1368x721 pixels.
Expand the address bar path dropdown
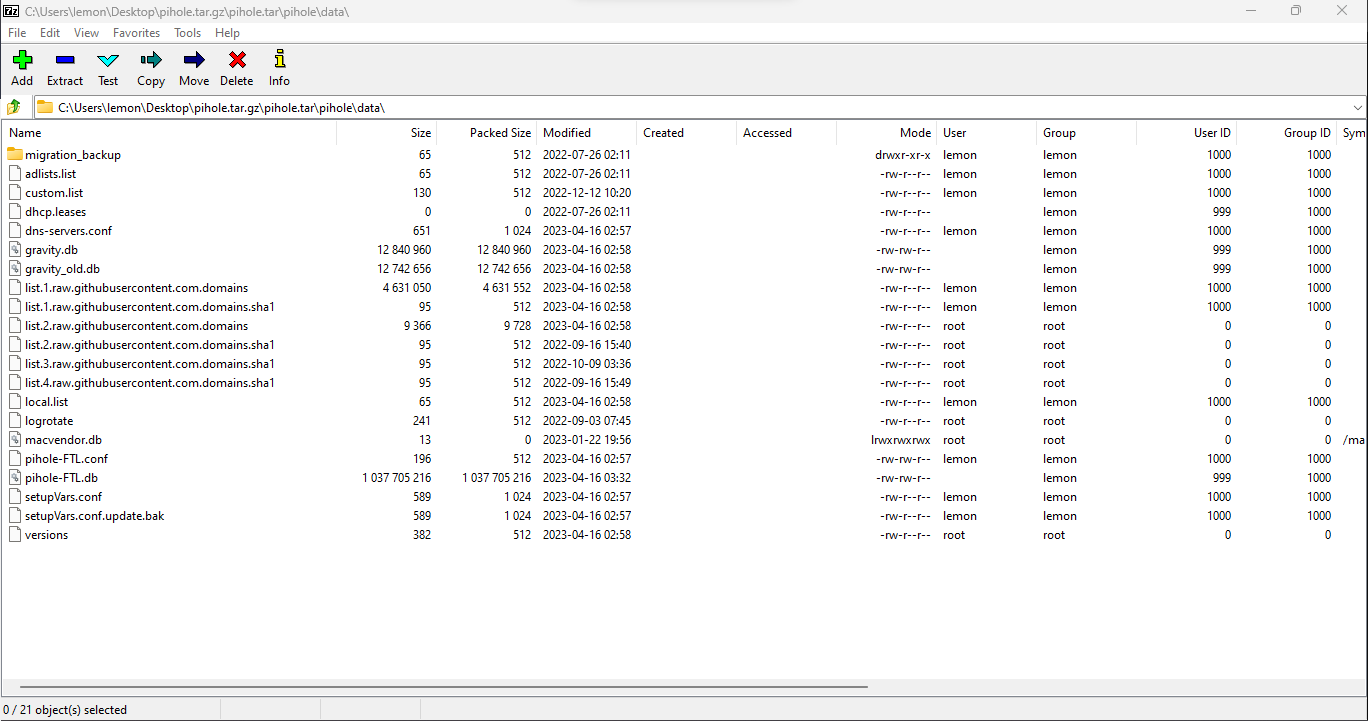(x=1357, y=108)
